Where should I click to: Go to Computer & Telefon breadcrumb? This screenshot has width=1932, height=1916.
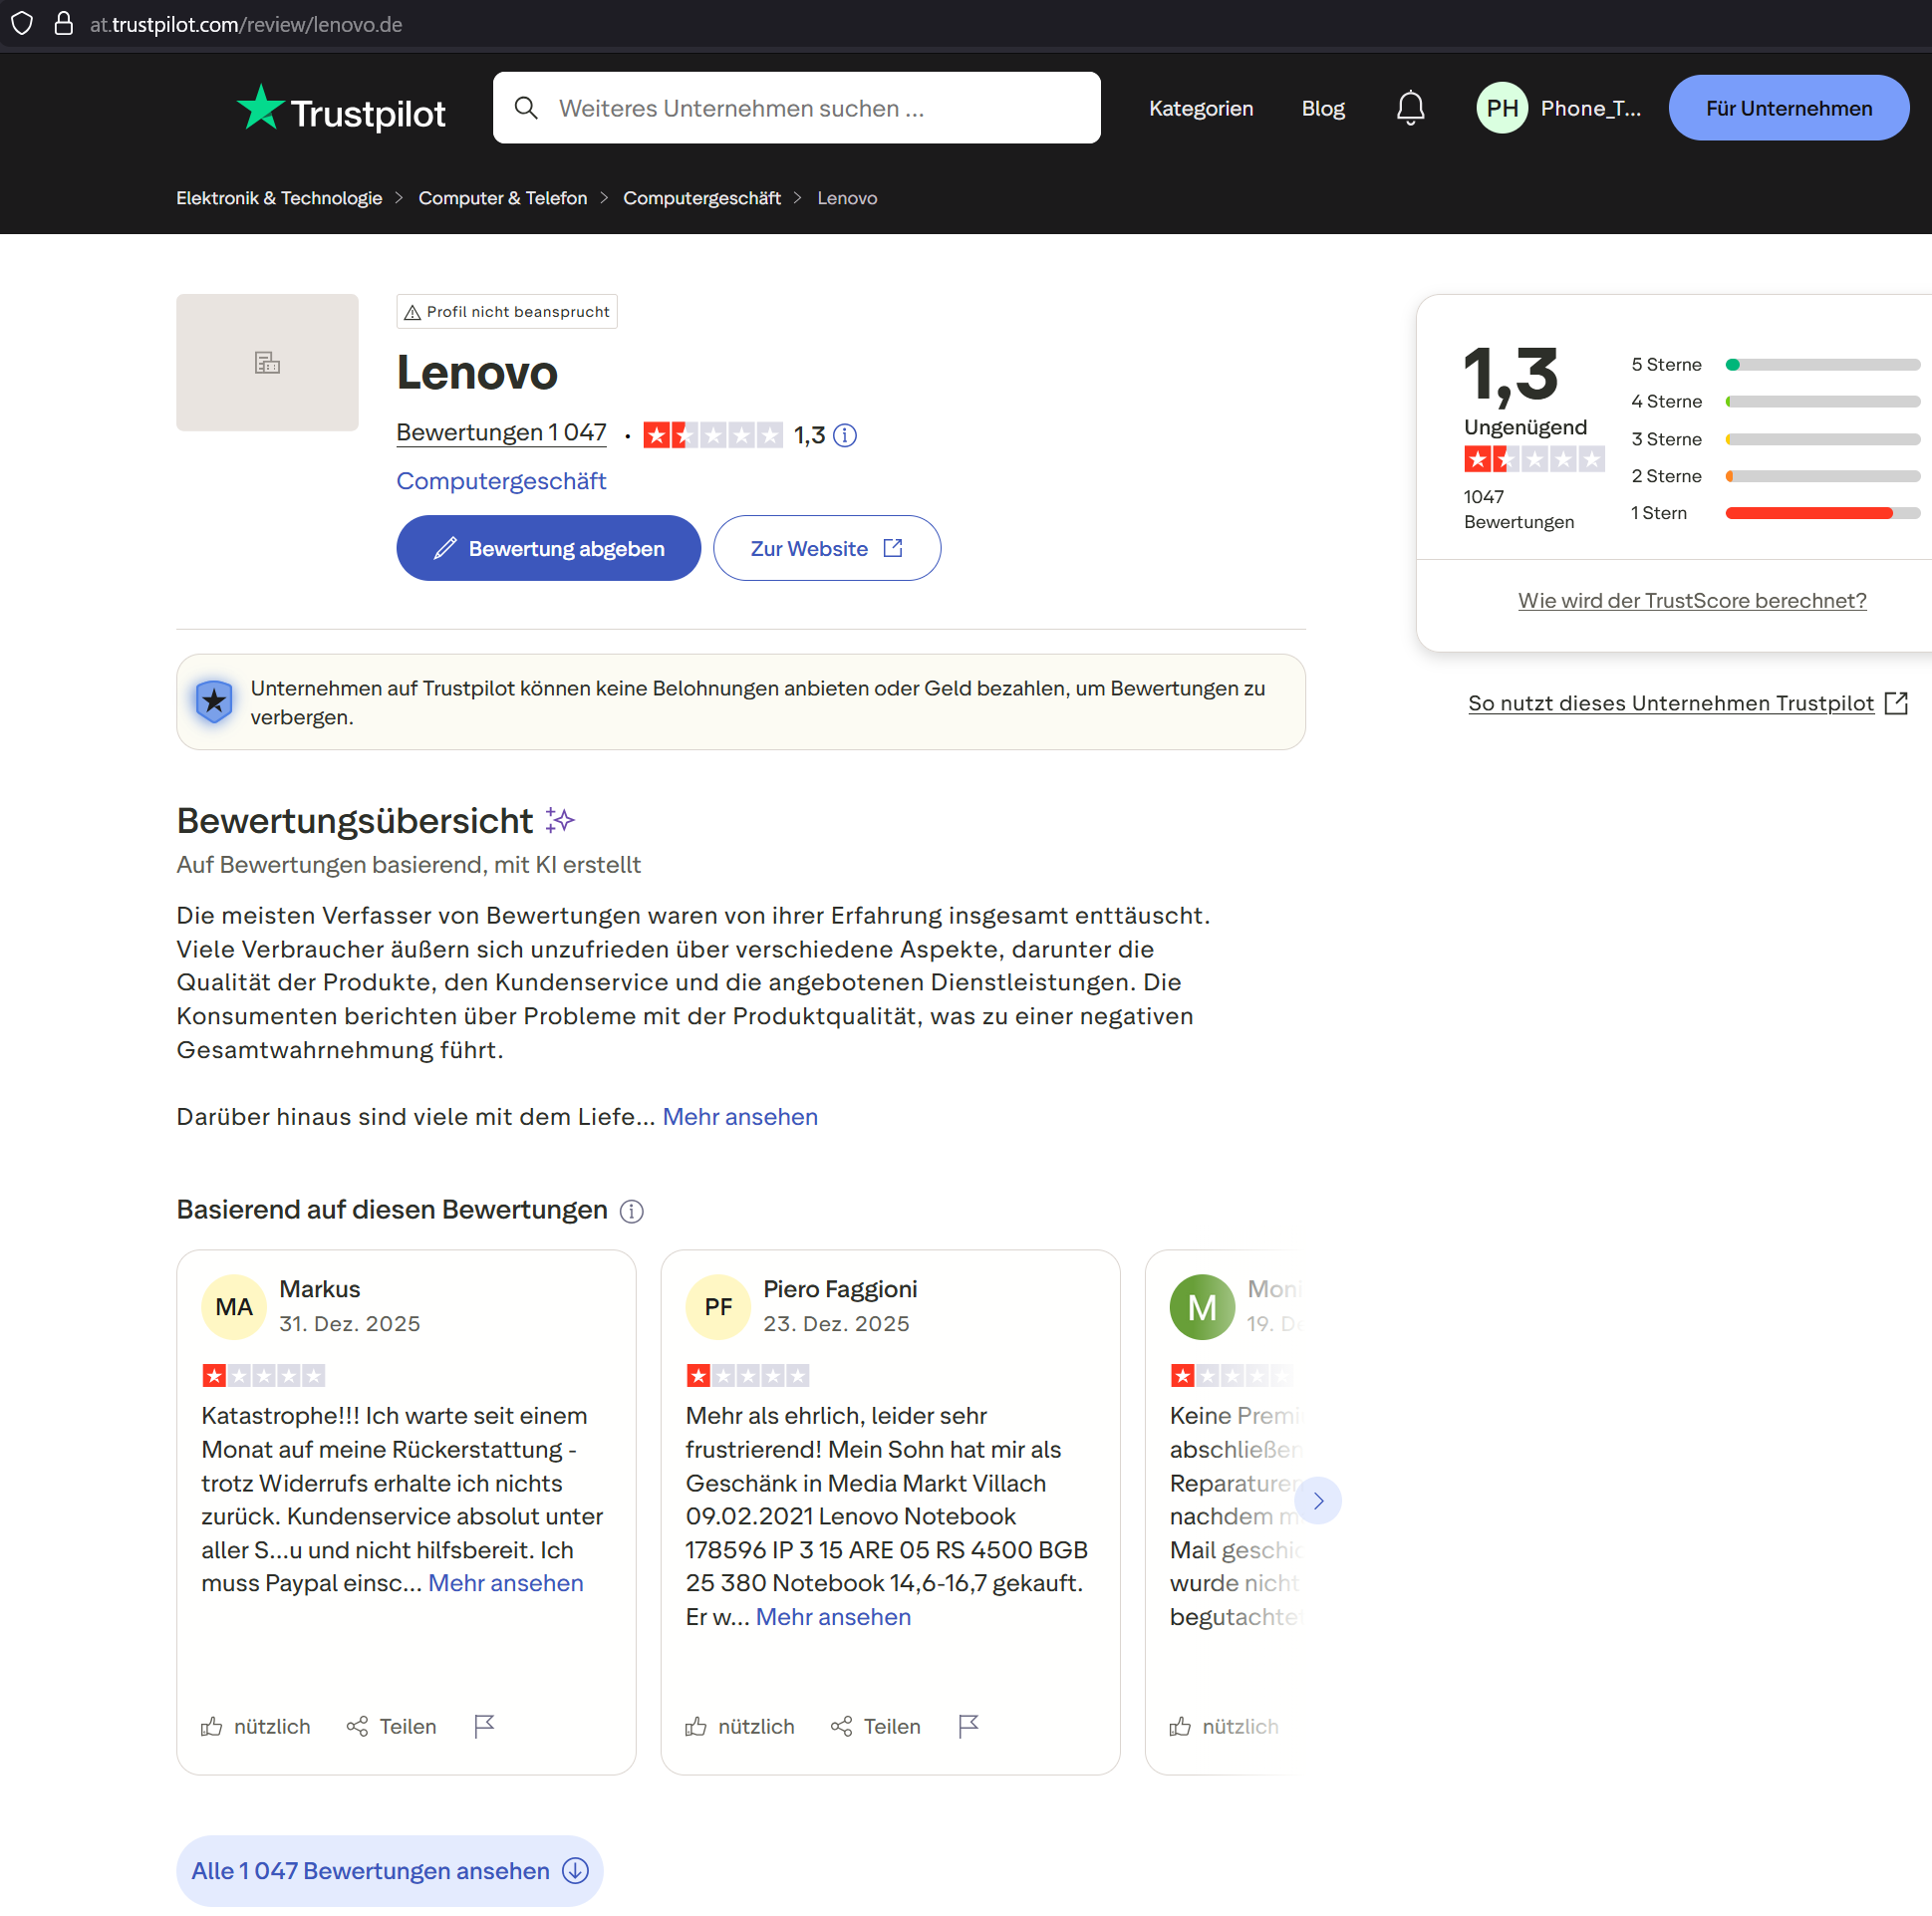point(502,198)
